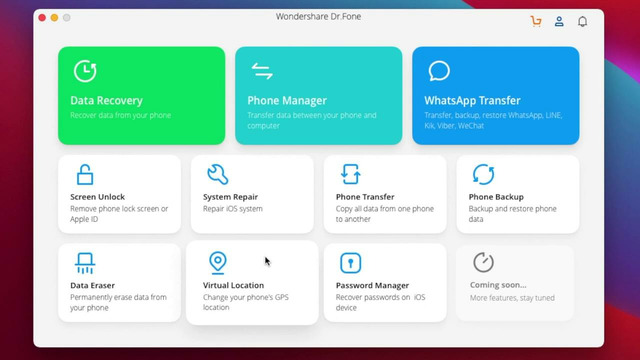The height and width of the screenshot is (360, 640).
Task: Select the System Repair label
Action: pos(230,197)
